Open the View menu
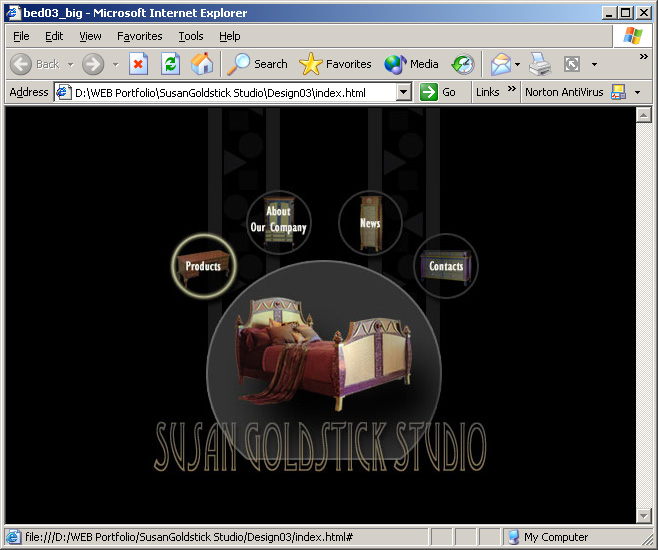This screenshot has width=658, height=550. point(90,36)
